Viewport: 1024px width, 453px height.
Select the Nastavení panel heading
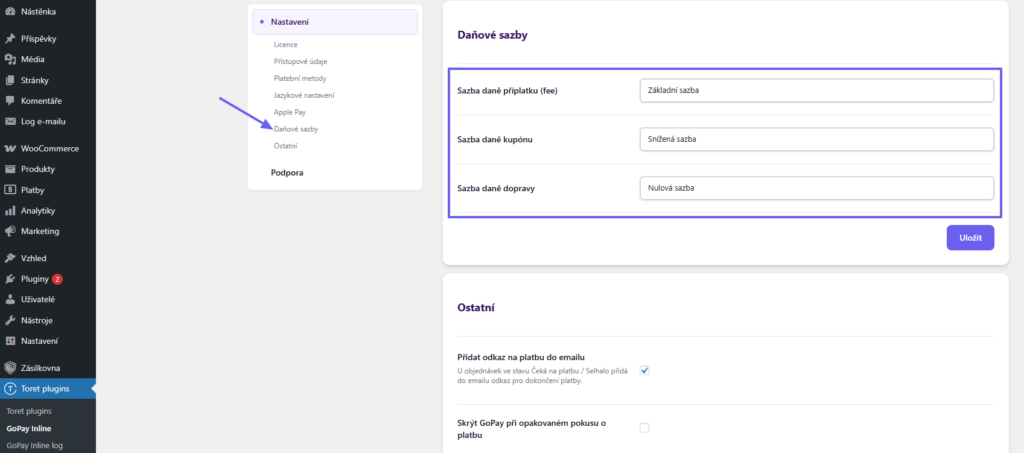(334, 22)
